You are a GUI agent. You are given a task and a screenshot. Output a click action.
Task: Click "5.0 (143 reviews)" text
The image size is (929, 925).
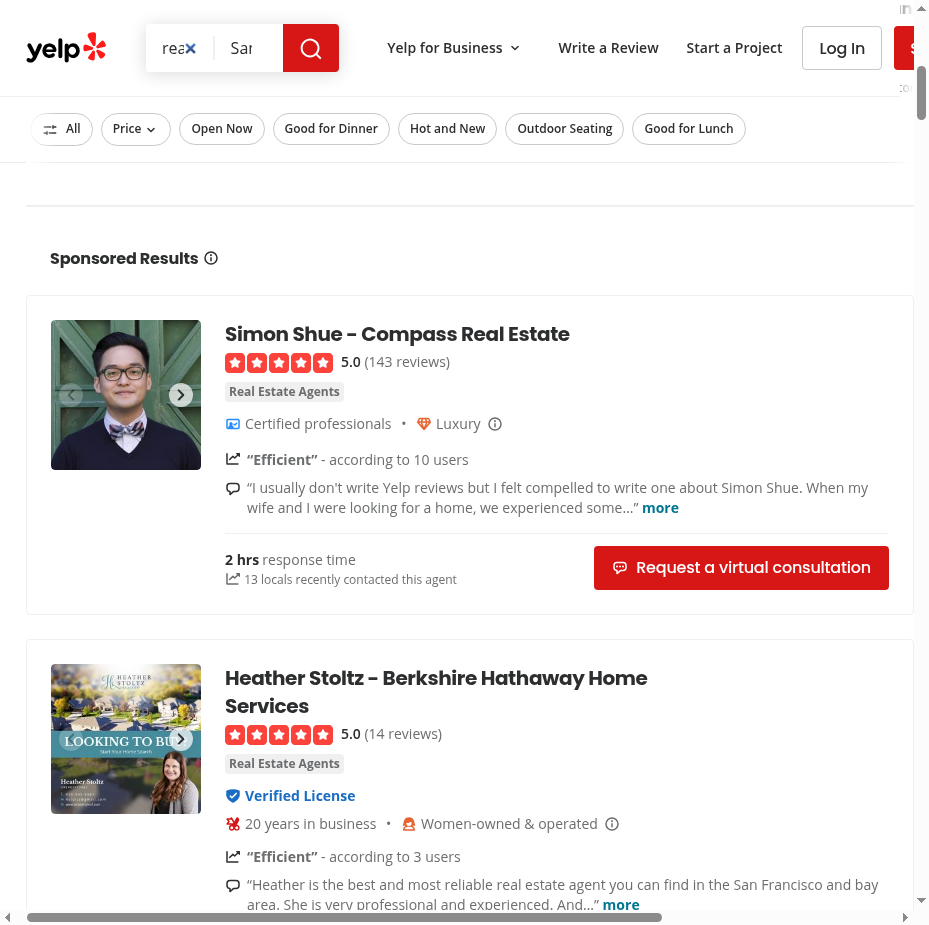pyautogui.click(x=395, y=362)
